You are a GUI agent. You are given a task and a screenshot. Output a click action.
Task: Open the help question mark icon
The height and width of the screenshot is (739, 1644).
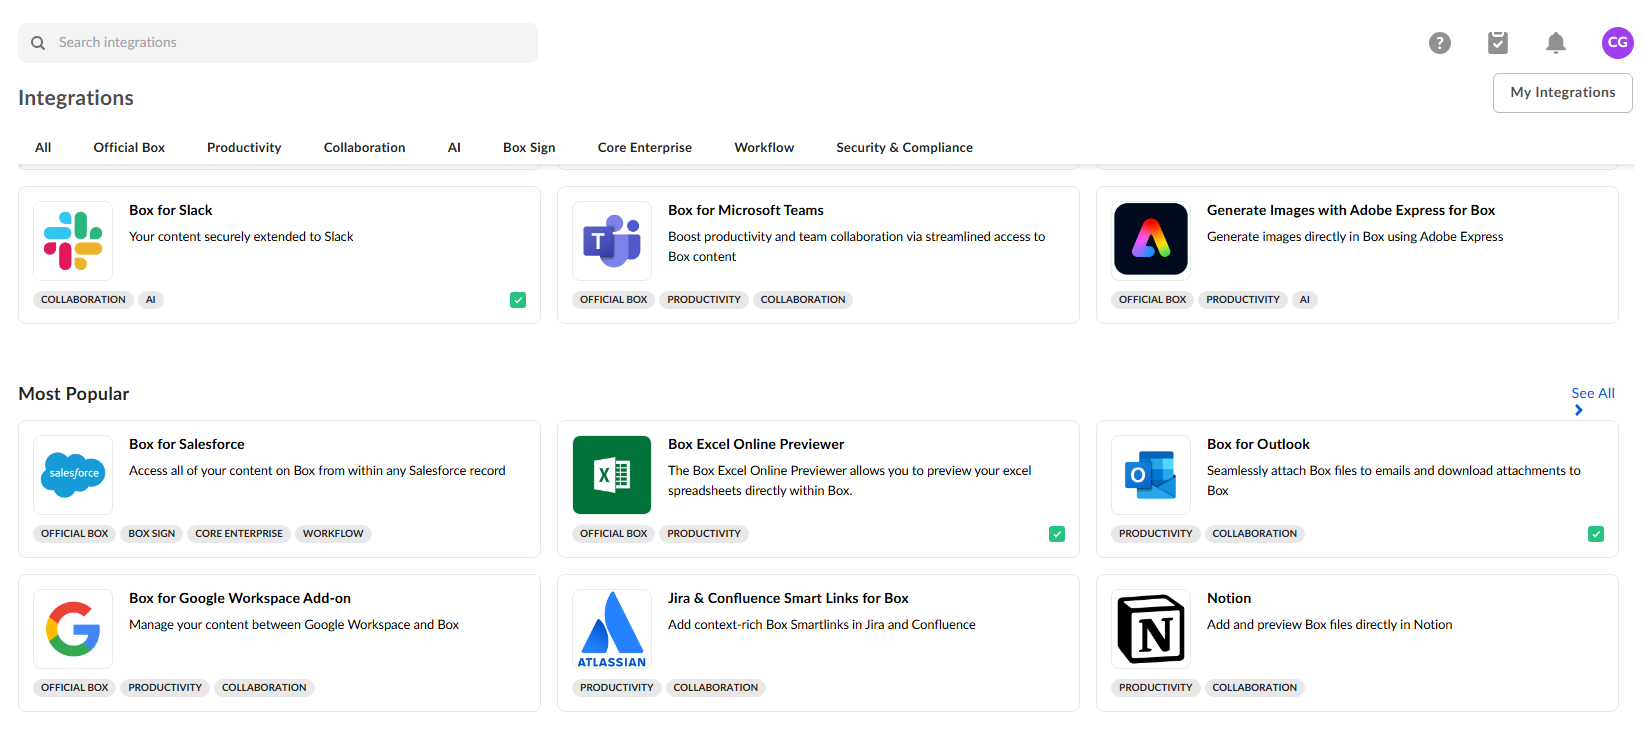pyautogui.click(x=1440, y=43)
